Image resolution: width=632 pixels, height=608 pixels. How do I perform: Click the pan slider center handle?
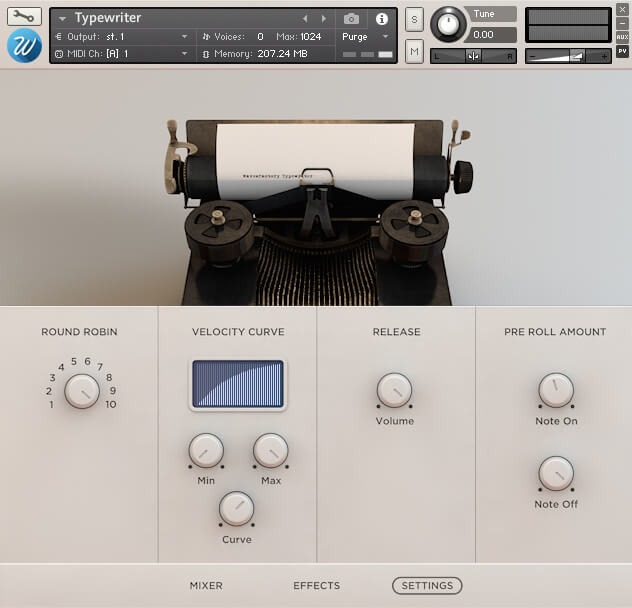coord(473,56)
